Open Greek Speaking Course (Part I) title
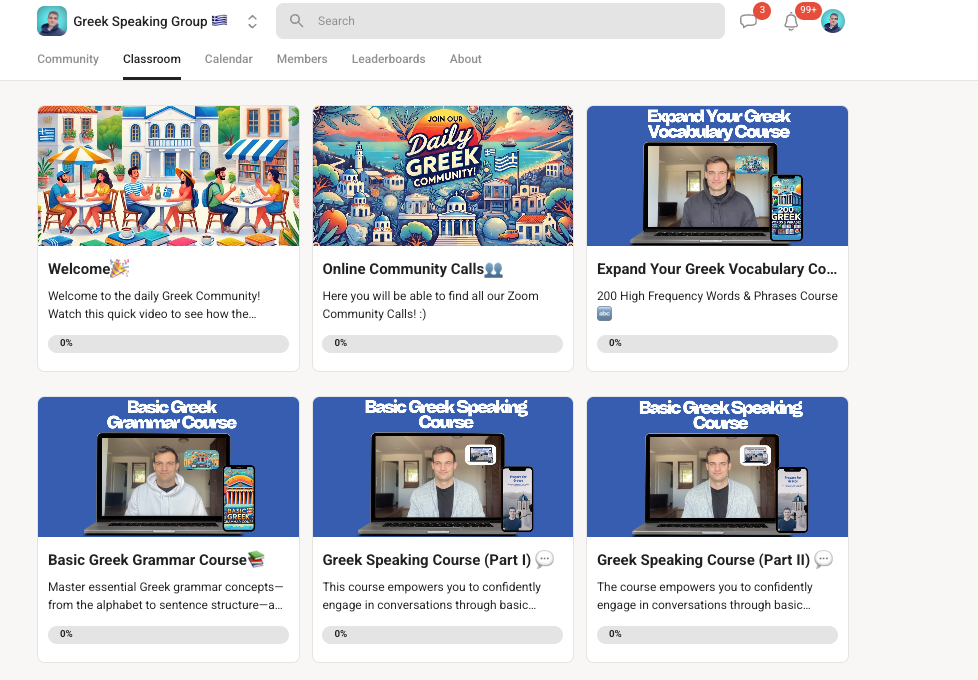Screen dimensions: 978x680 [427, 560]
